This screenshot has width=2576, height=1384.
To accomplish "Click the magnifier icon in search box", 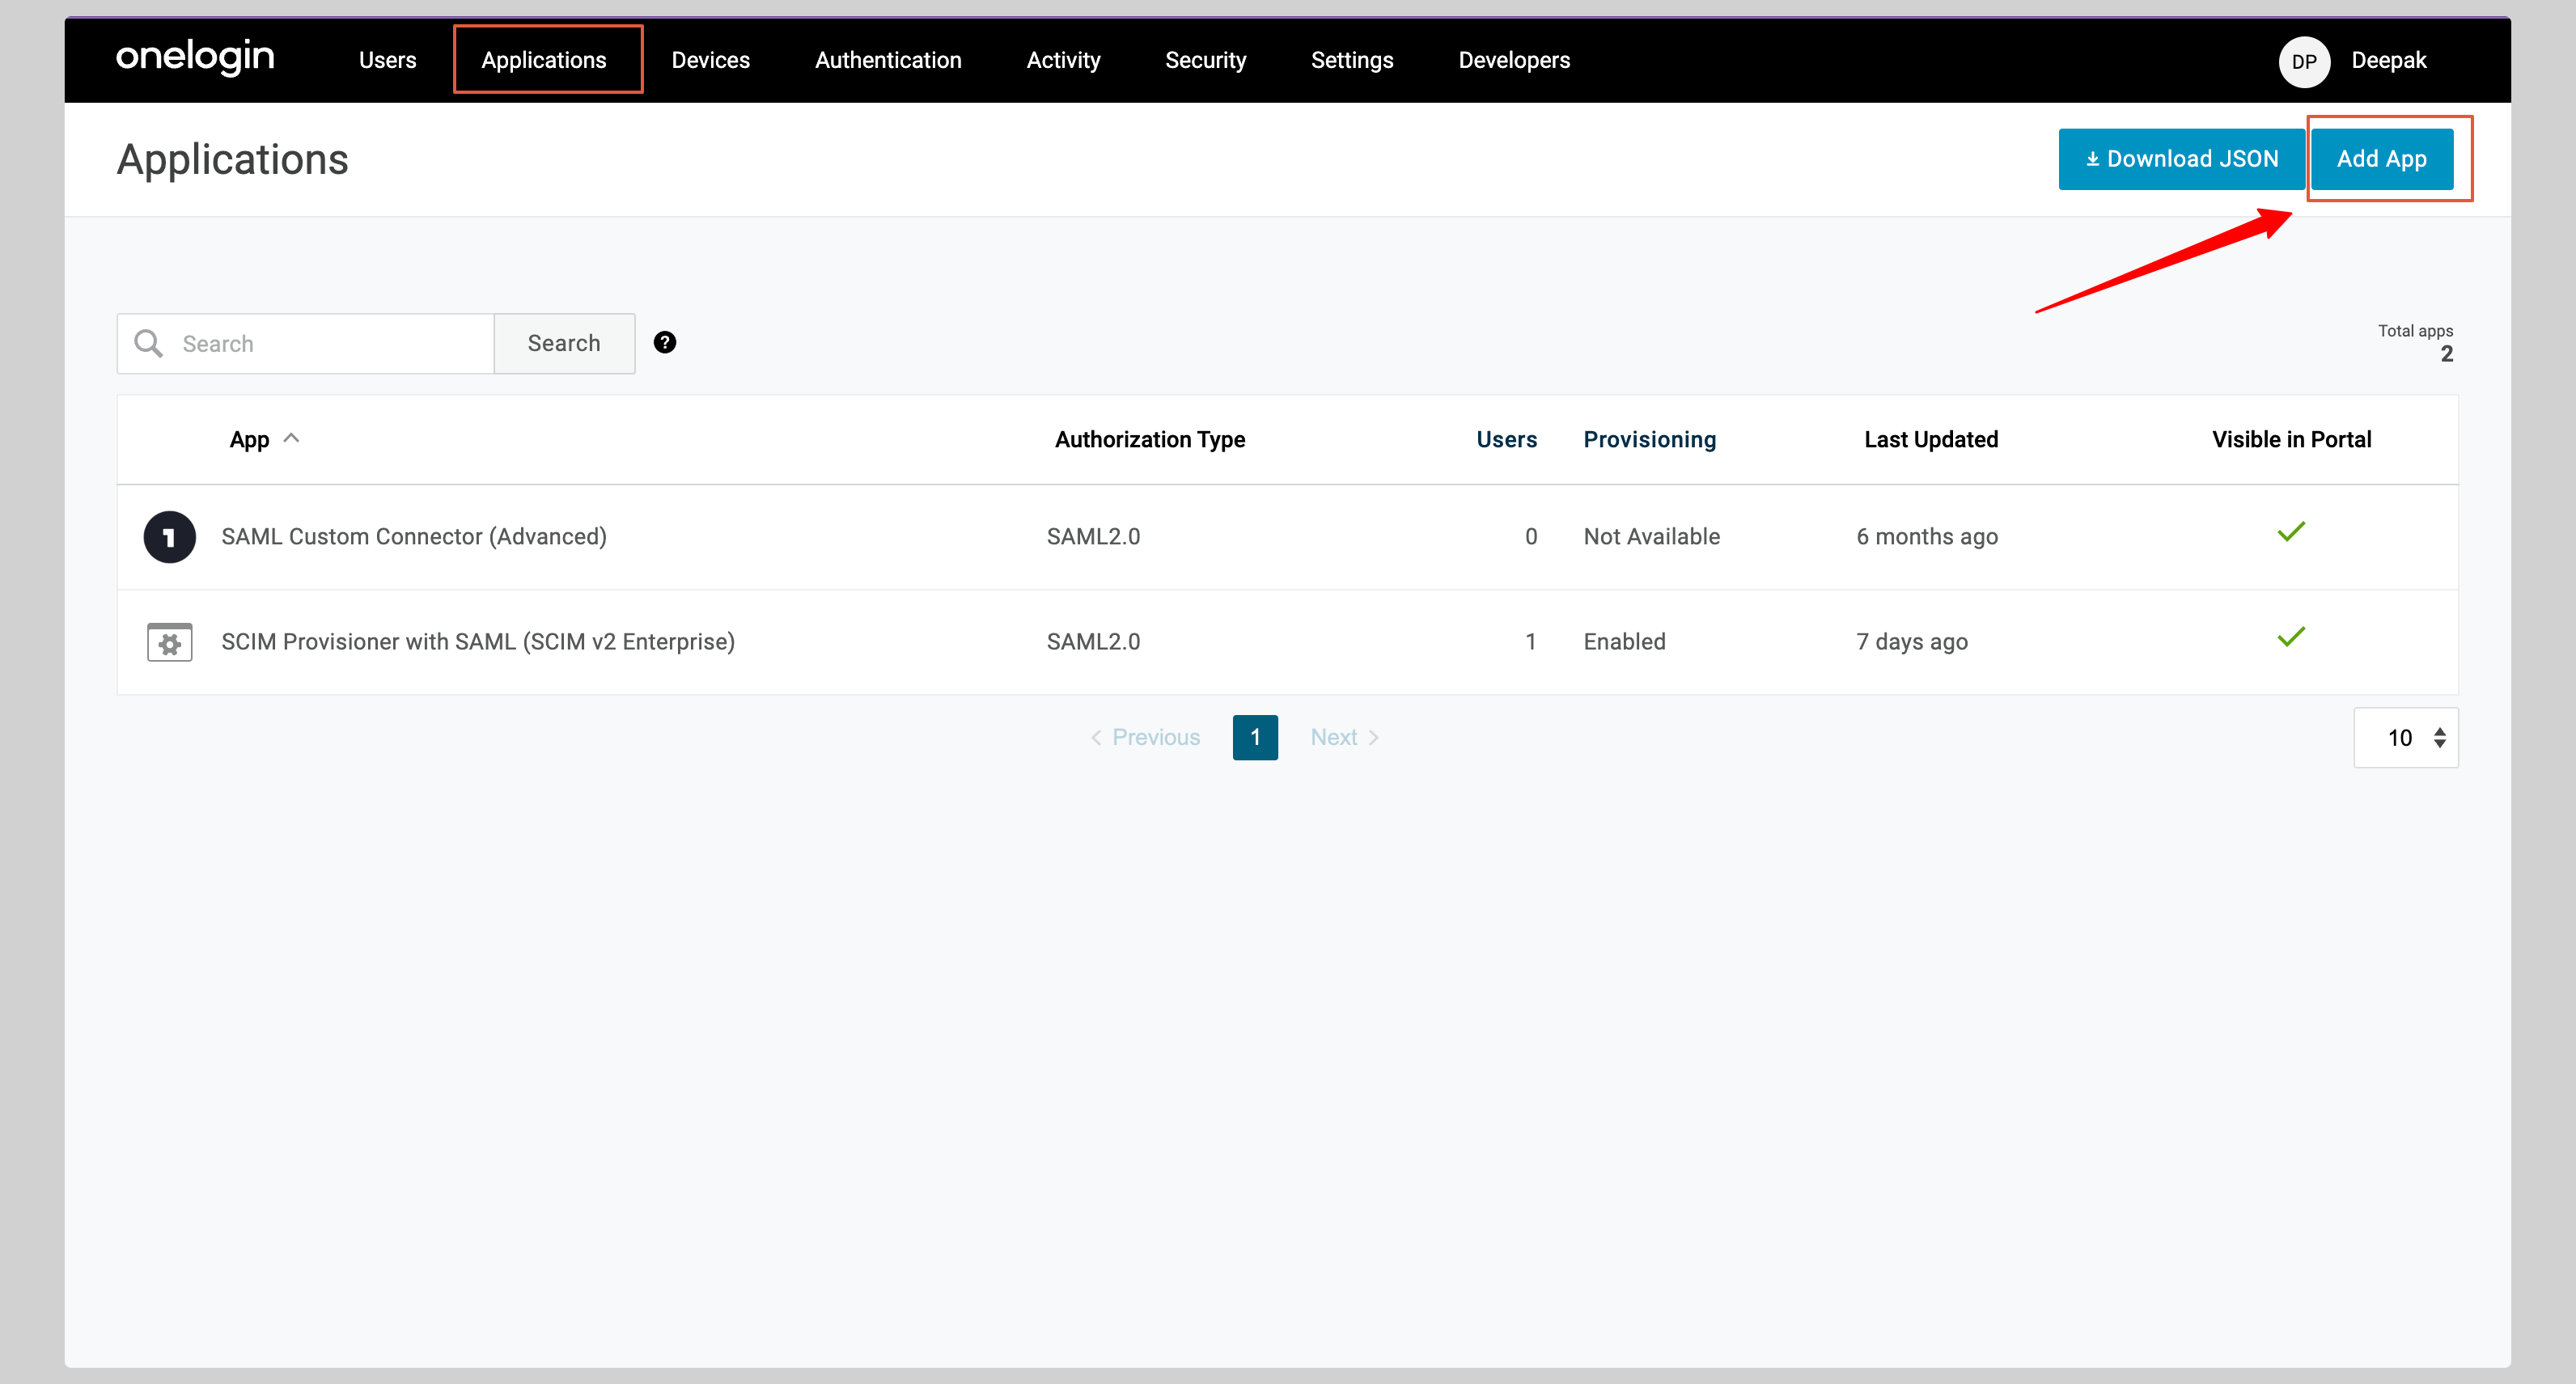I will [x=148, y=343].
